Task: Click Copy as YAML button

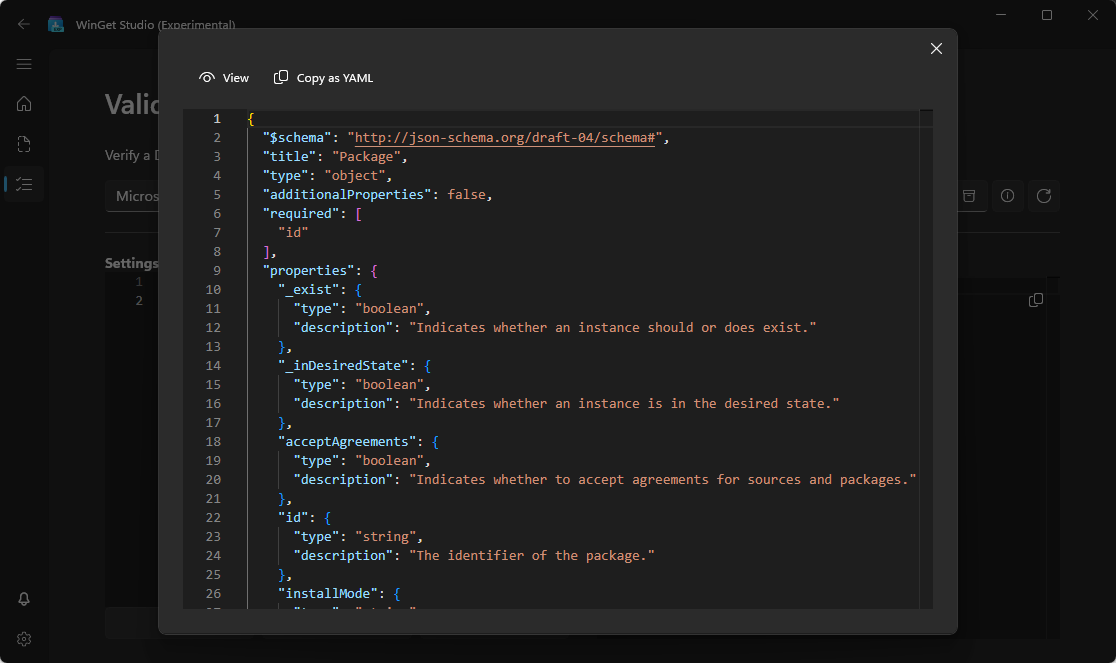Action: tap(324, 78)
